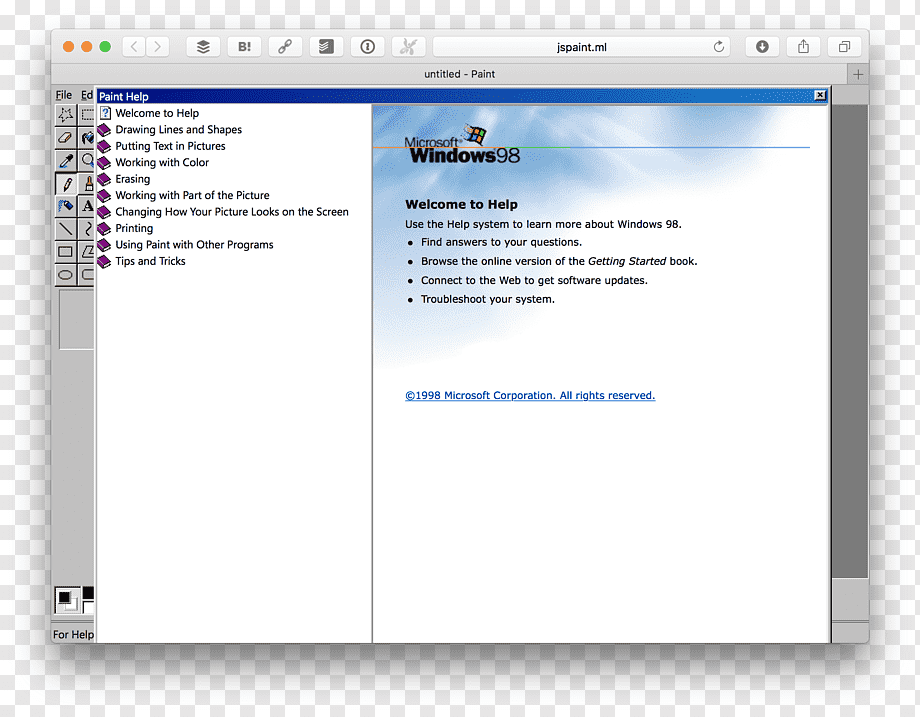Image resolution: width=920 pixels, height=717 pixels.
Task: Open the File menu
Action: (x=64, y=95)
